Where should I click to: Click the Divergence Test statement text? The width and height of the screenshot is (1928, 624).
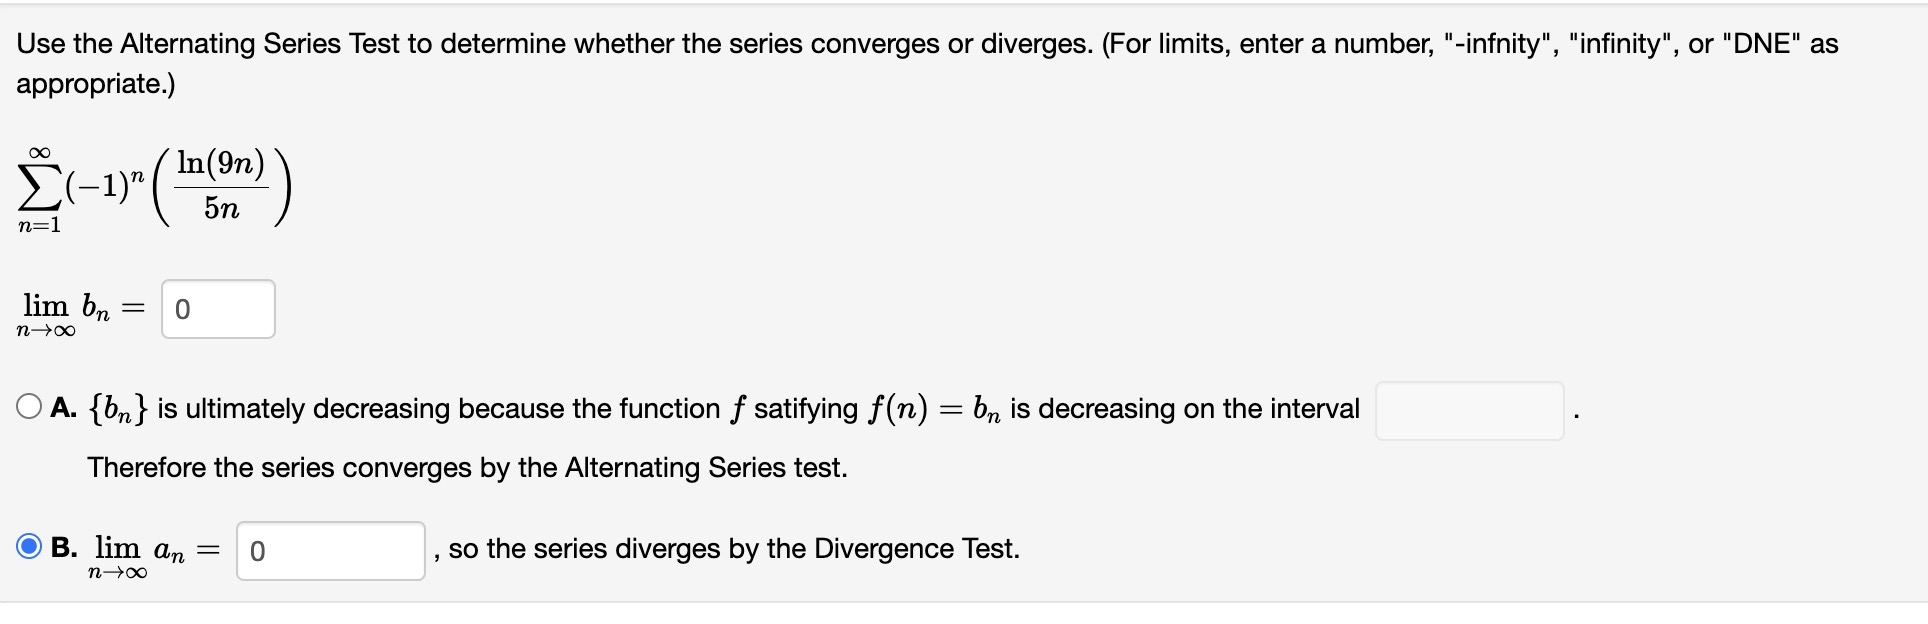728,548
